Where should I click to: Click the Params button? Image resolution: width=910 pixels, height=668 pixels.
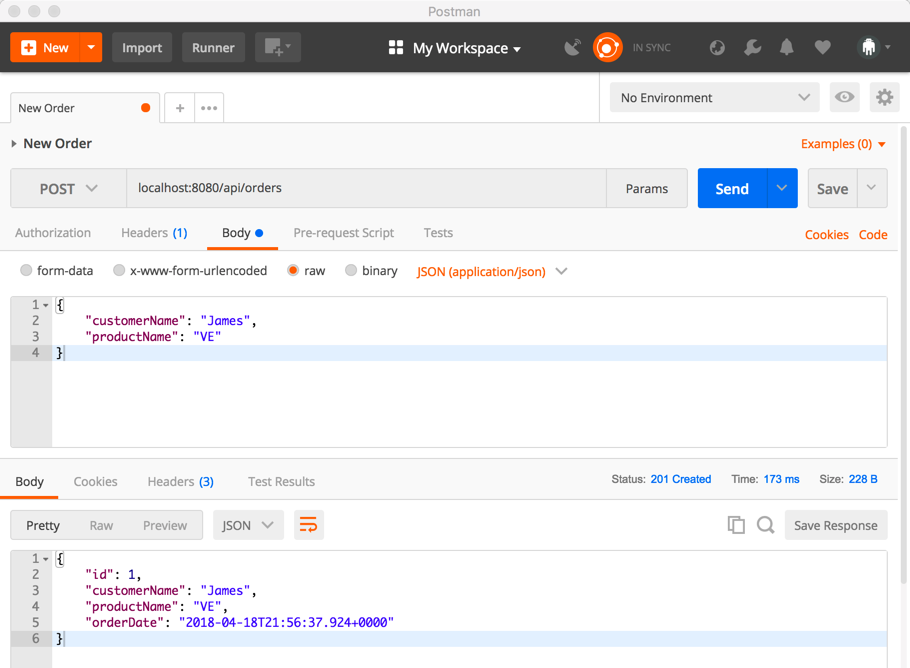tap(647, 189)
